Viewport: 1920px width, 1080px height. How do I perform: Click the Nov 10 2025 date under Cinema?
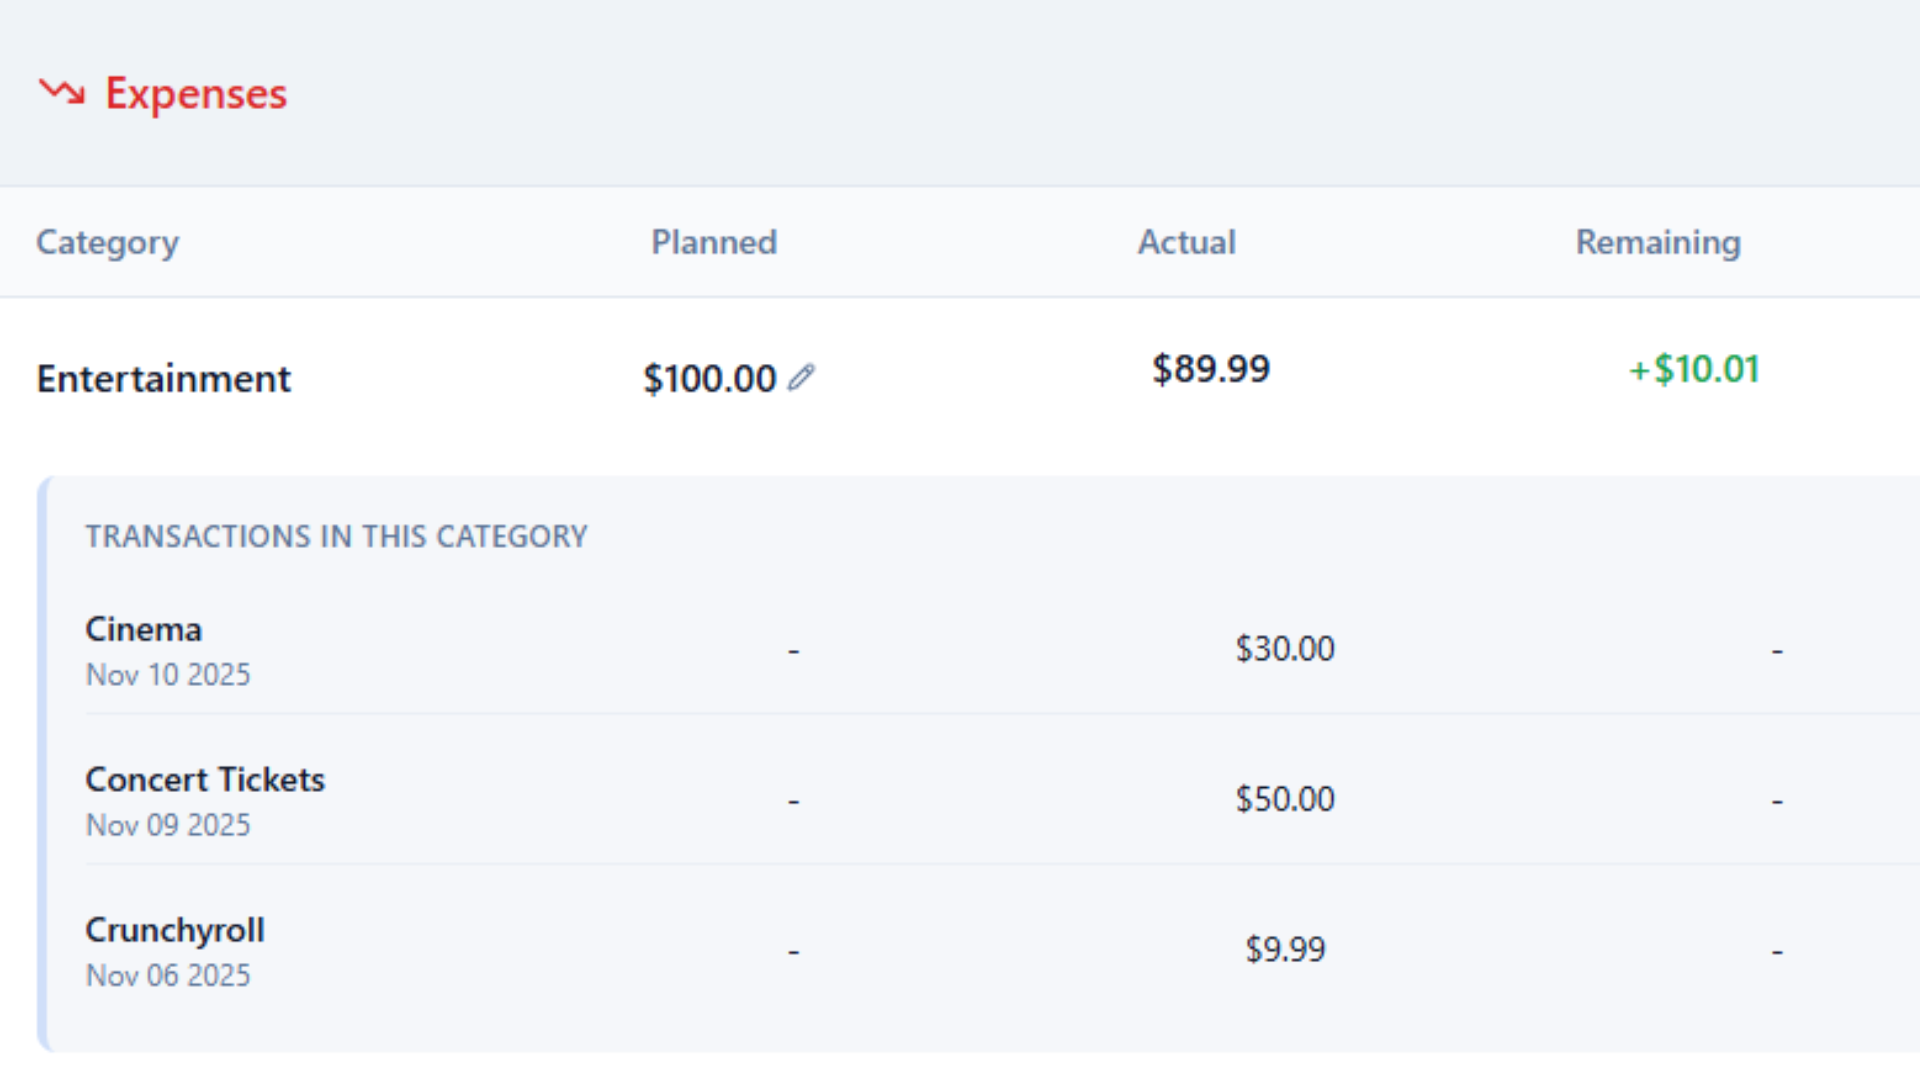[x=167, y=674]
